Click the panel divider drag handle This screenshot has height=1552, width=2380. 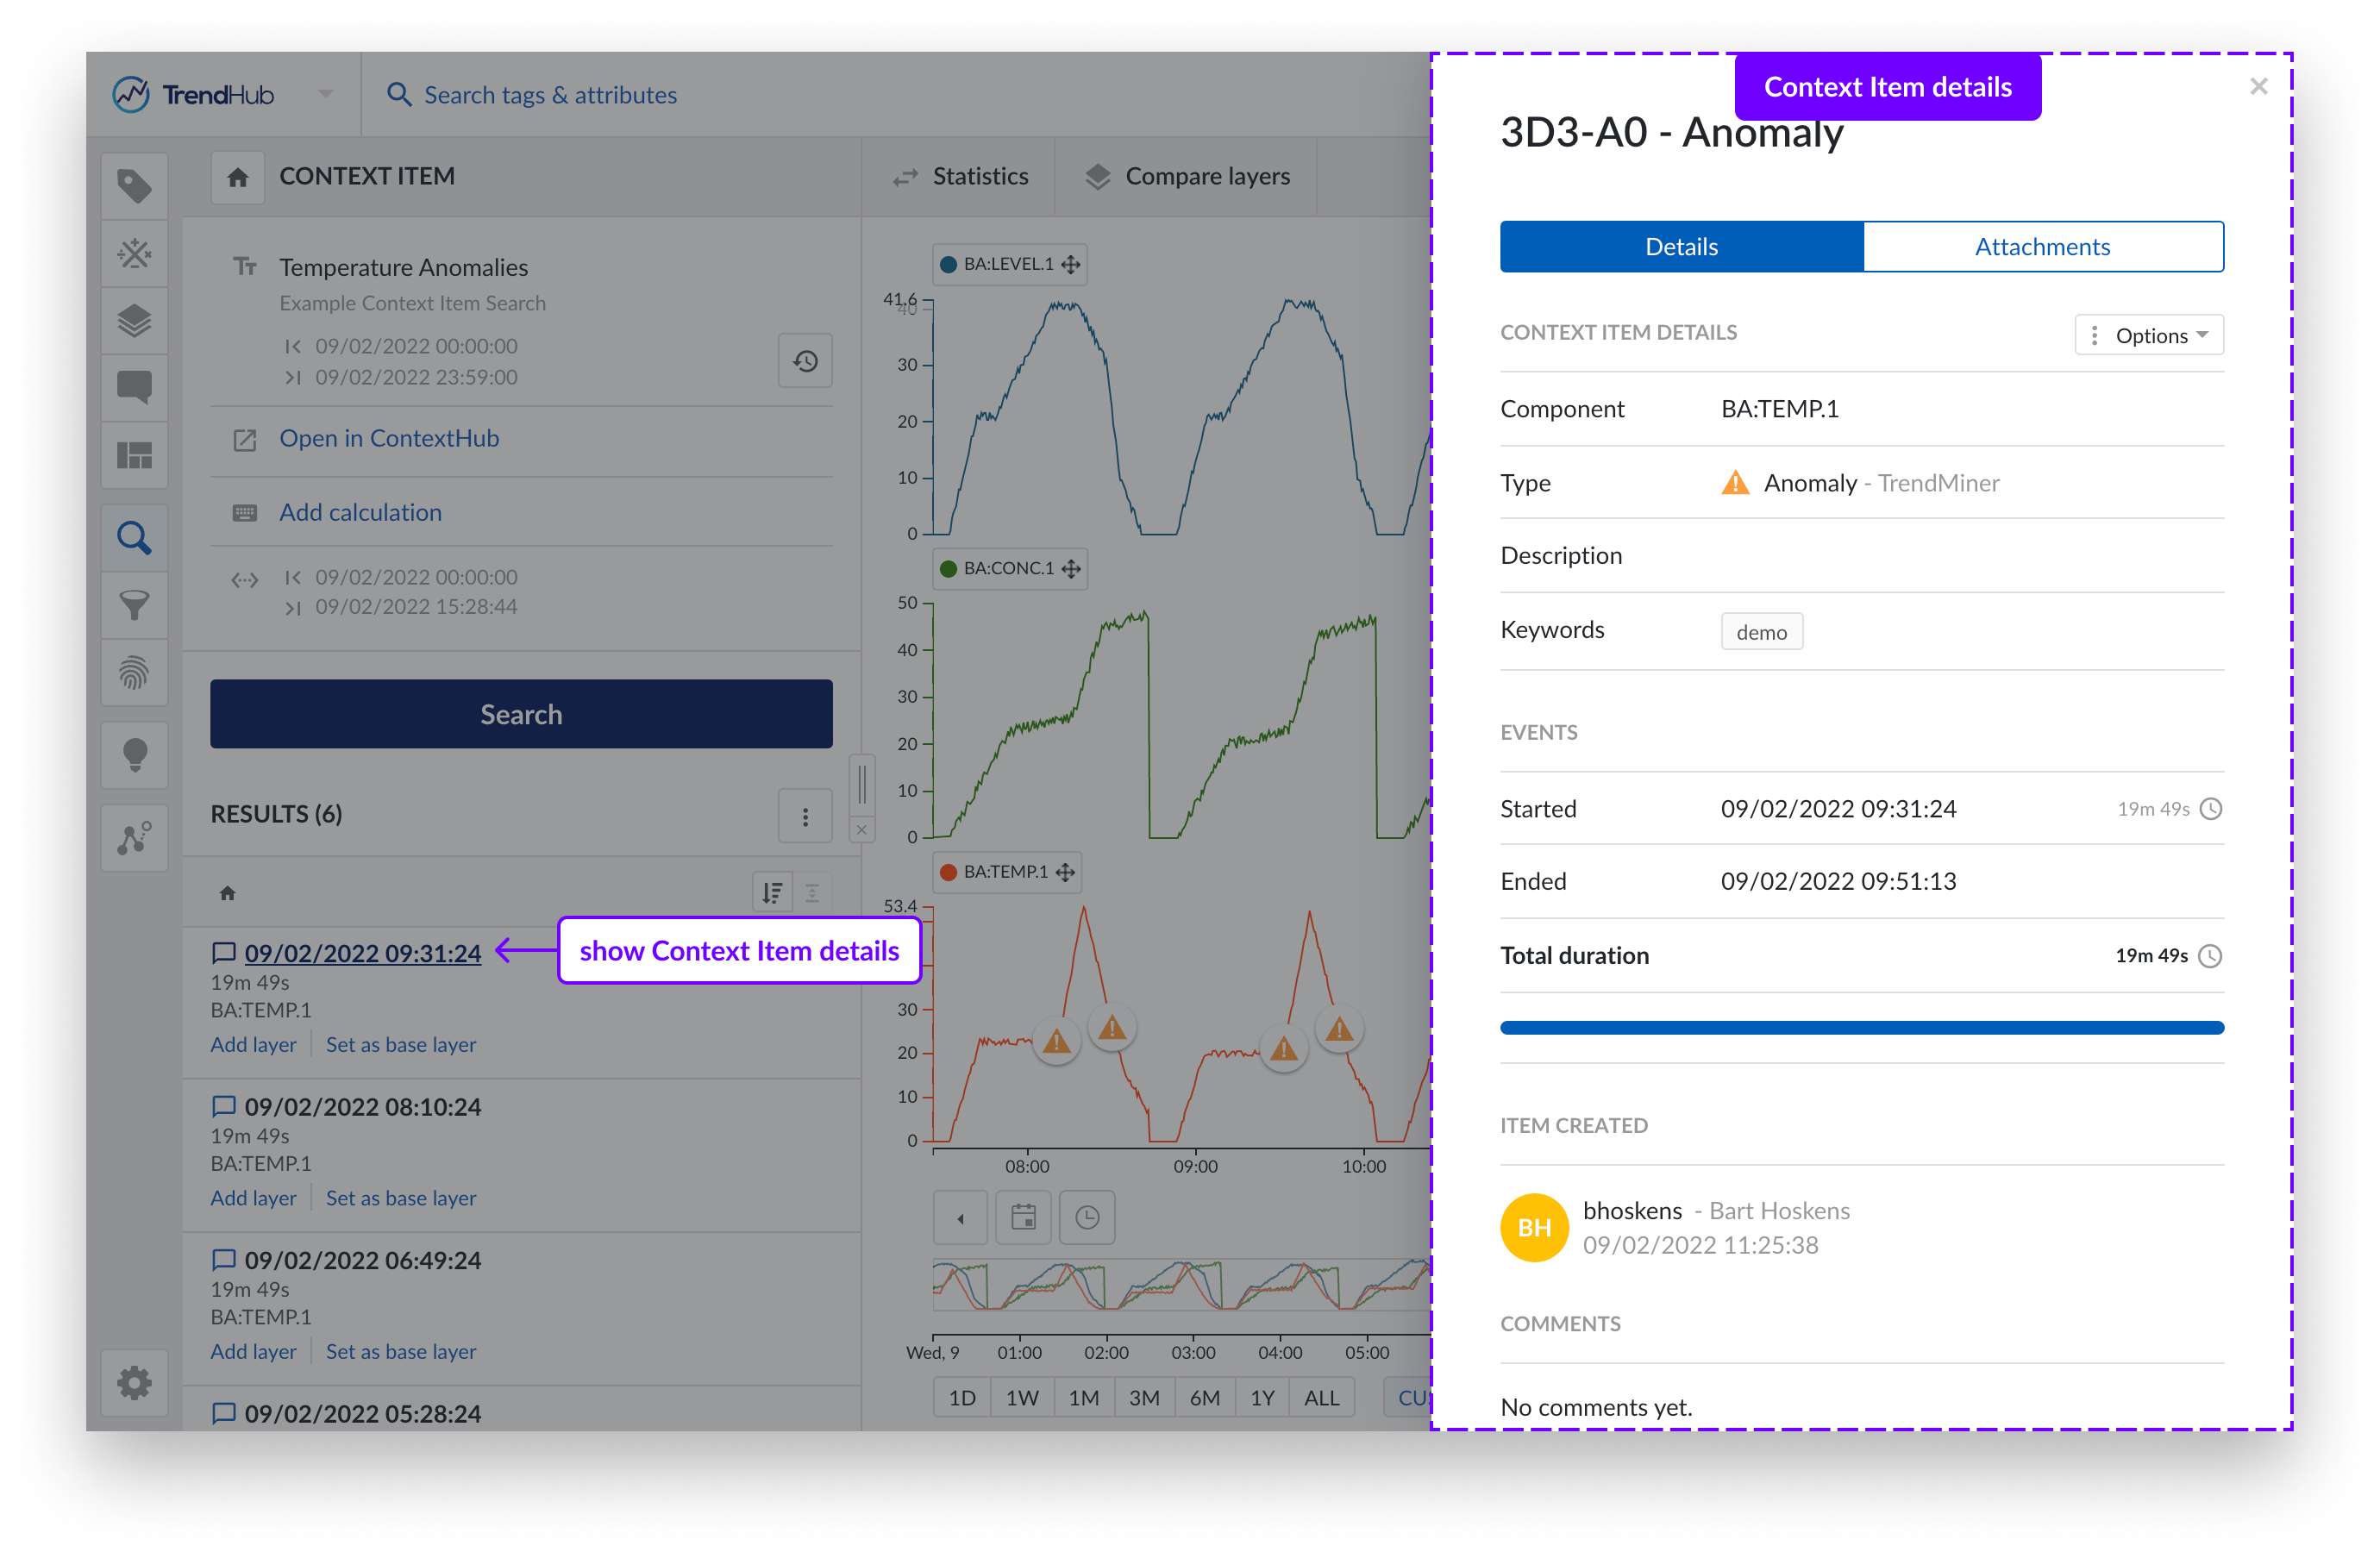[862, 782]
